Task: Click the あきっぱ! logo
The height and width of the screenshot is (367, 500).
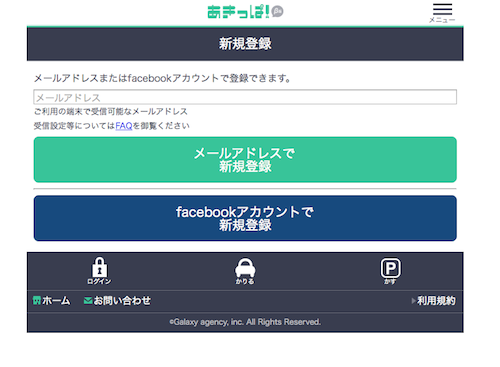Action: pyautogui.click(x=245, y=12)
